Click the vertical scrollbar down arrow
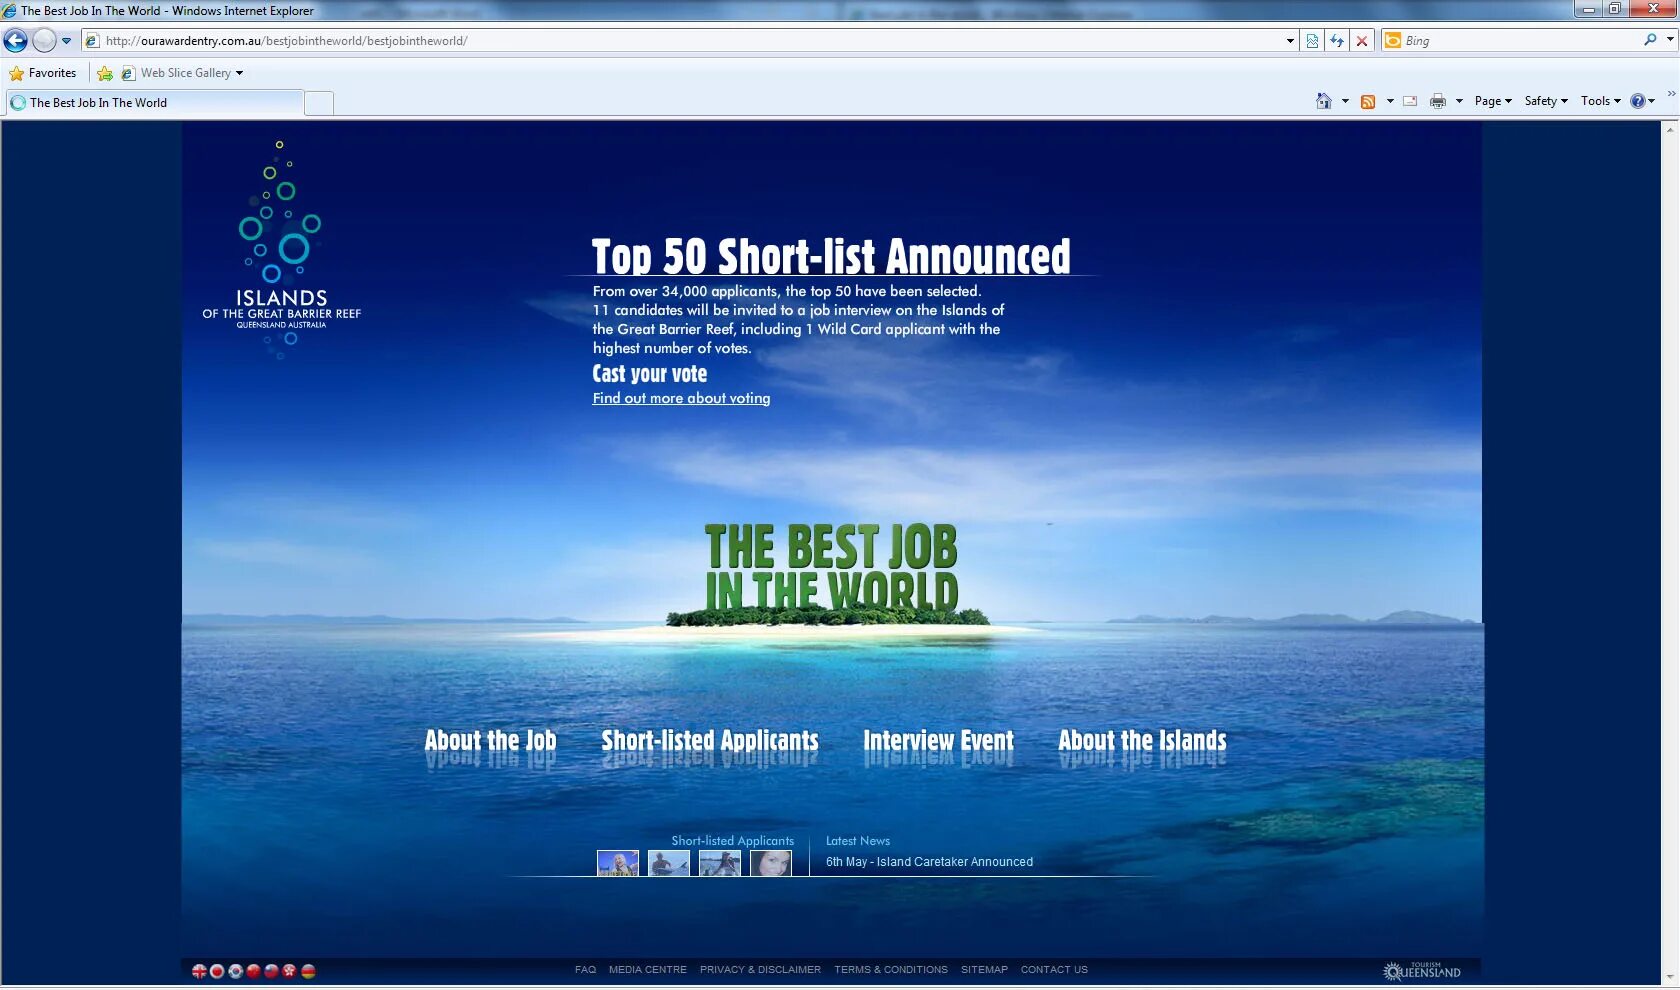 [1670, 978]
